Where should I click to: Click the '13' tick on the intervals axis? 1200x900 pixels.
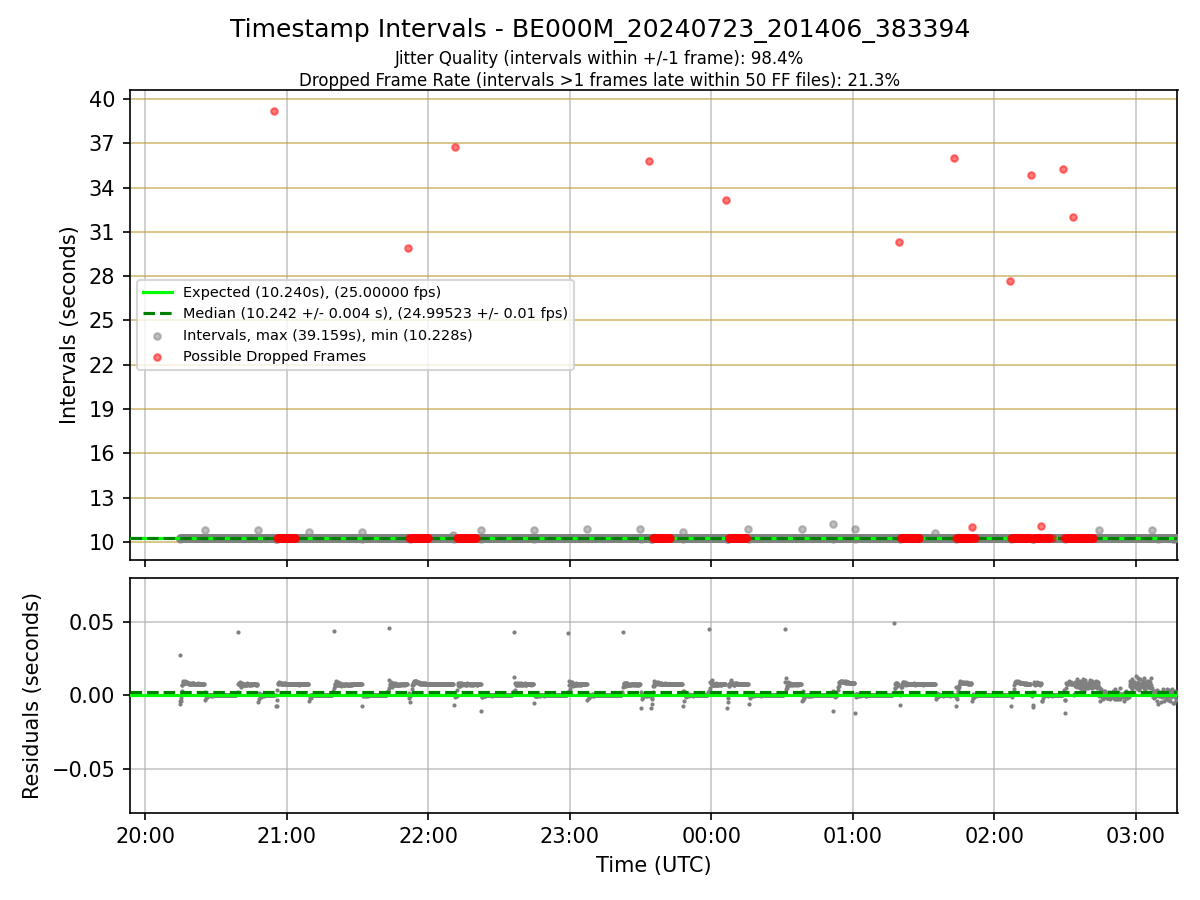coord(103,498)
